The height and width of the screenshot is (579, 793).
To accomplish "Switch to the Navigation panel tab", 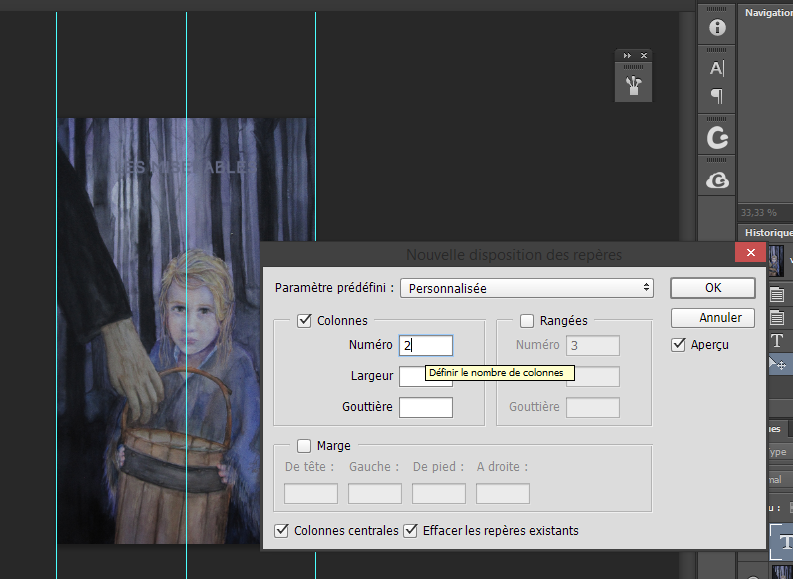I will click(x=769, y=13).
